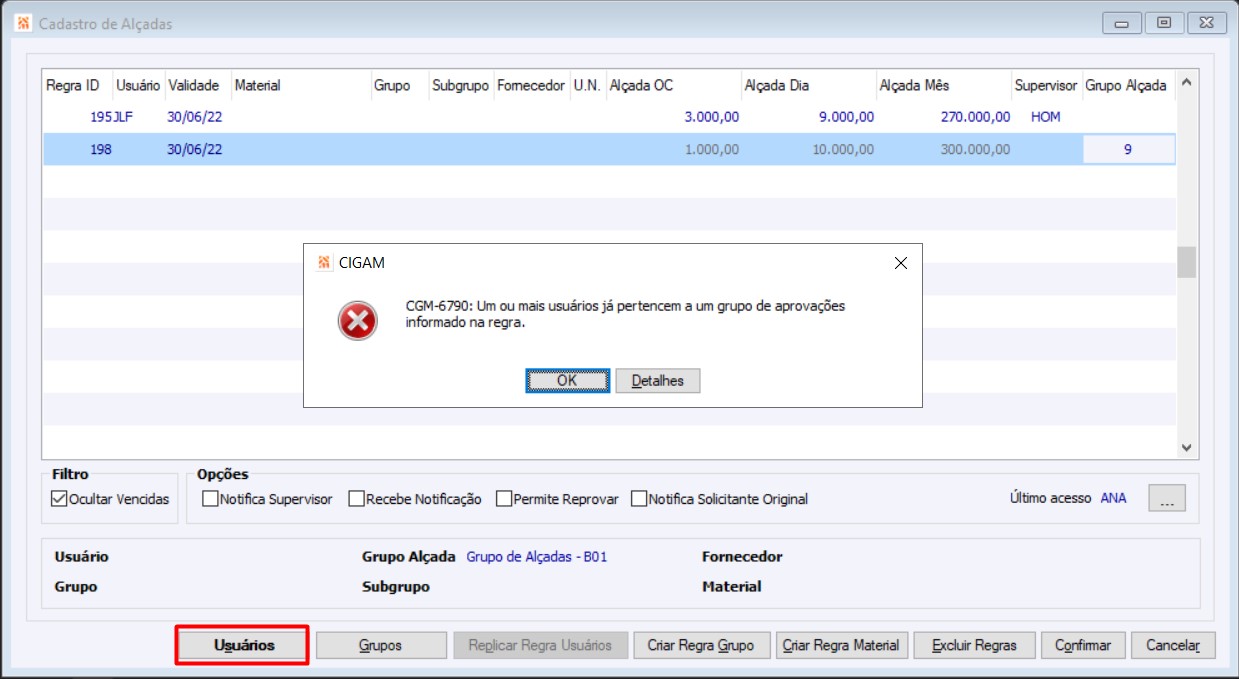This screenshot has height=679, width=1239.
Task: Click the ANA last access value
Action: coord(1113,498)
